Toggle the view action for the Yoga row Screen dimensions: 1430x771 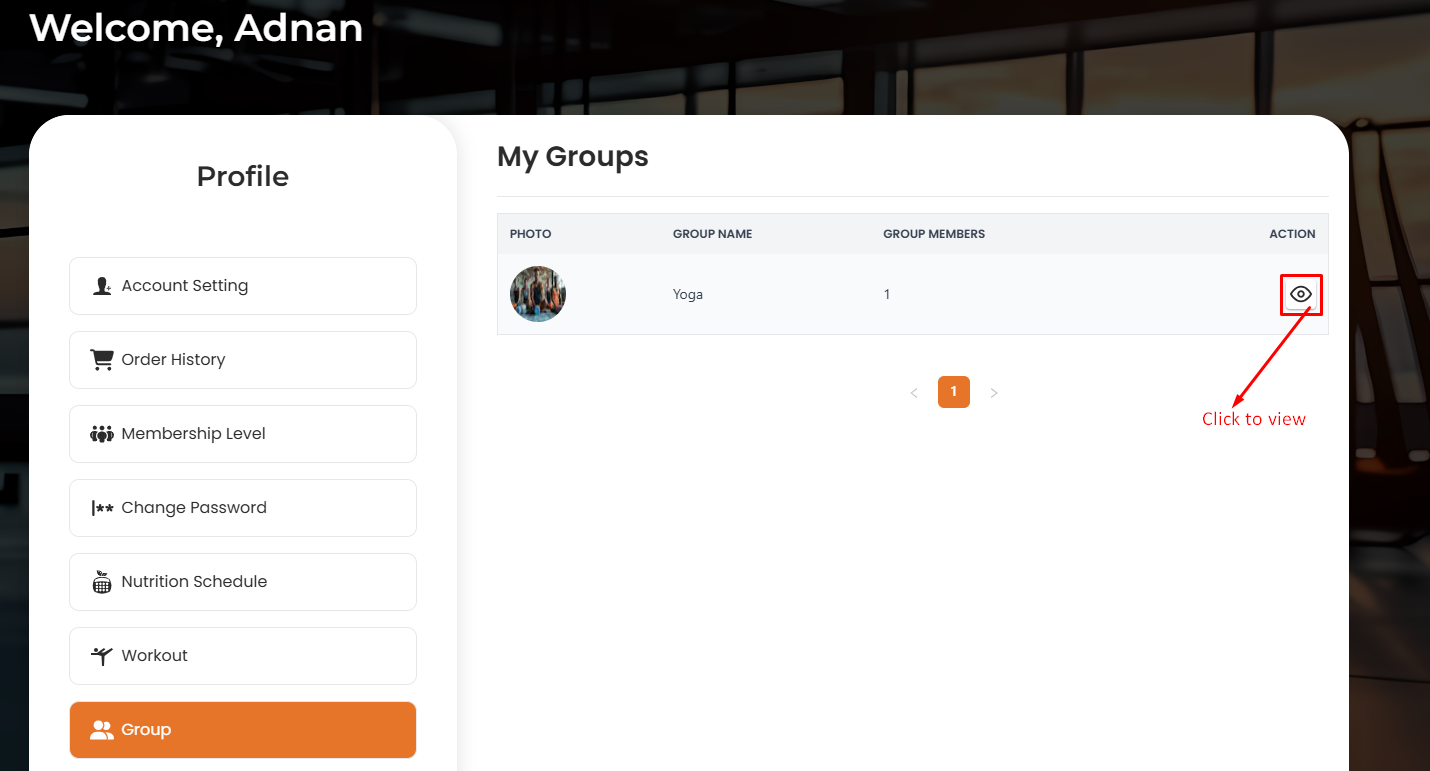point(1301,294)
